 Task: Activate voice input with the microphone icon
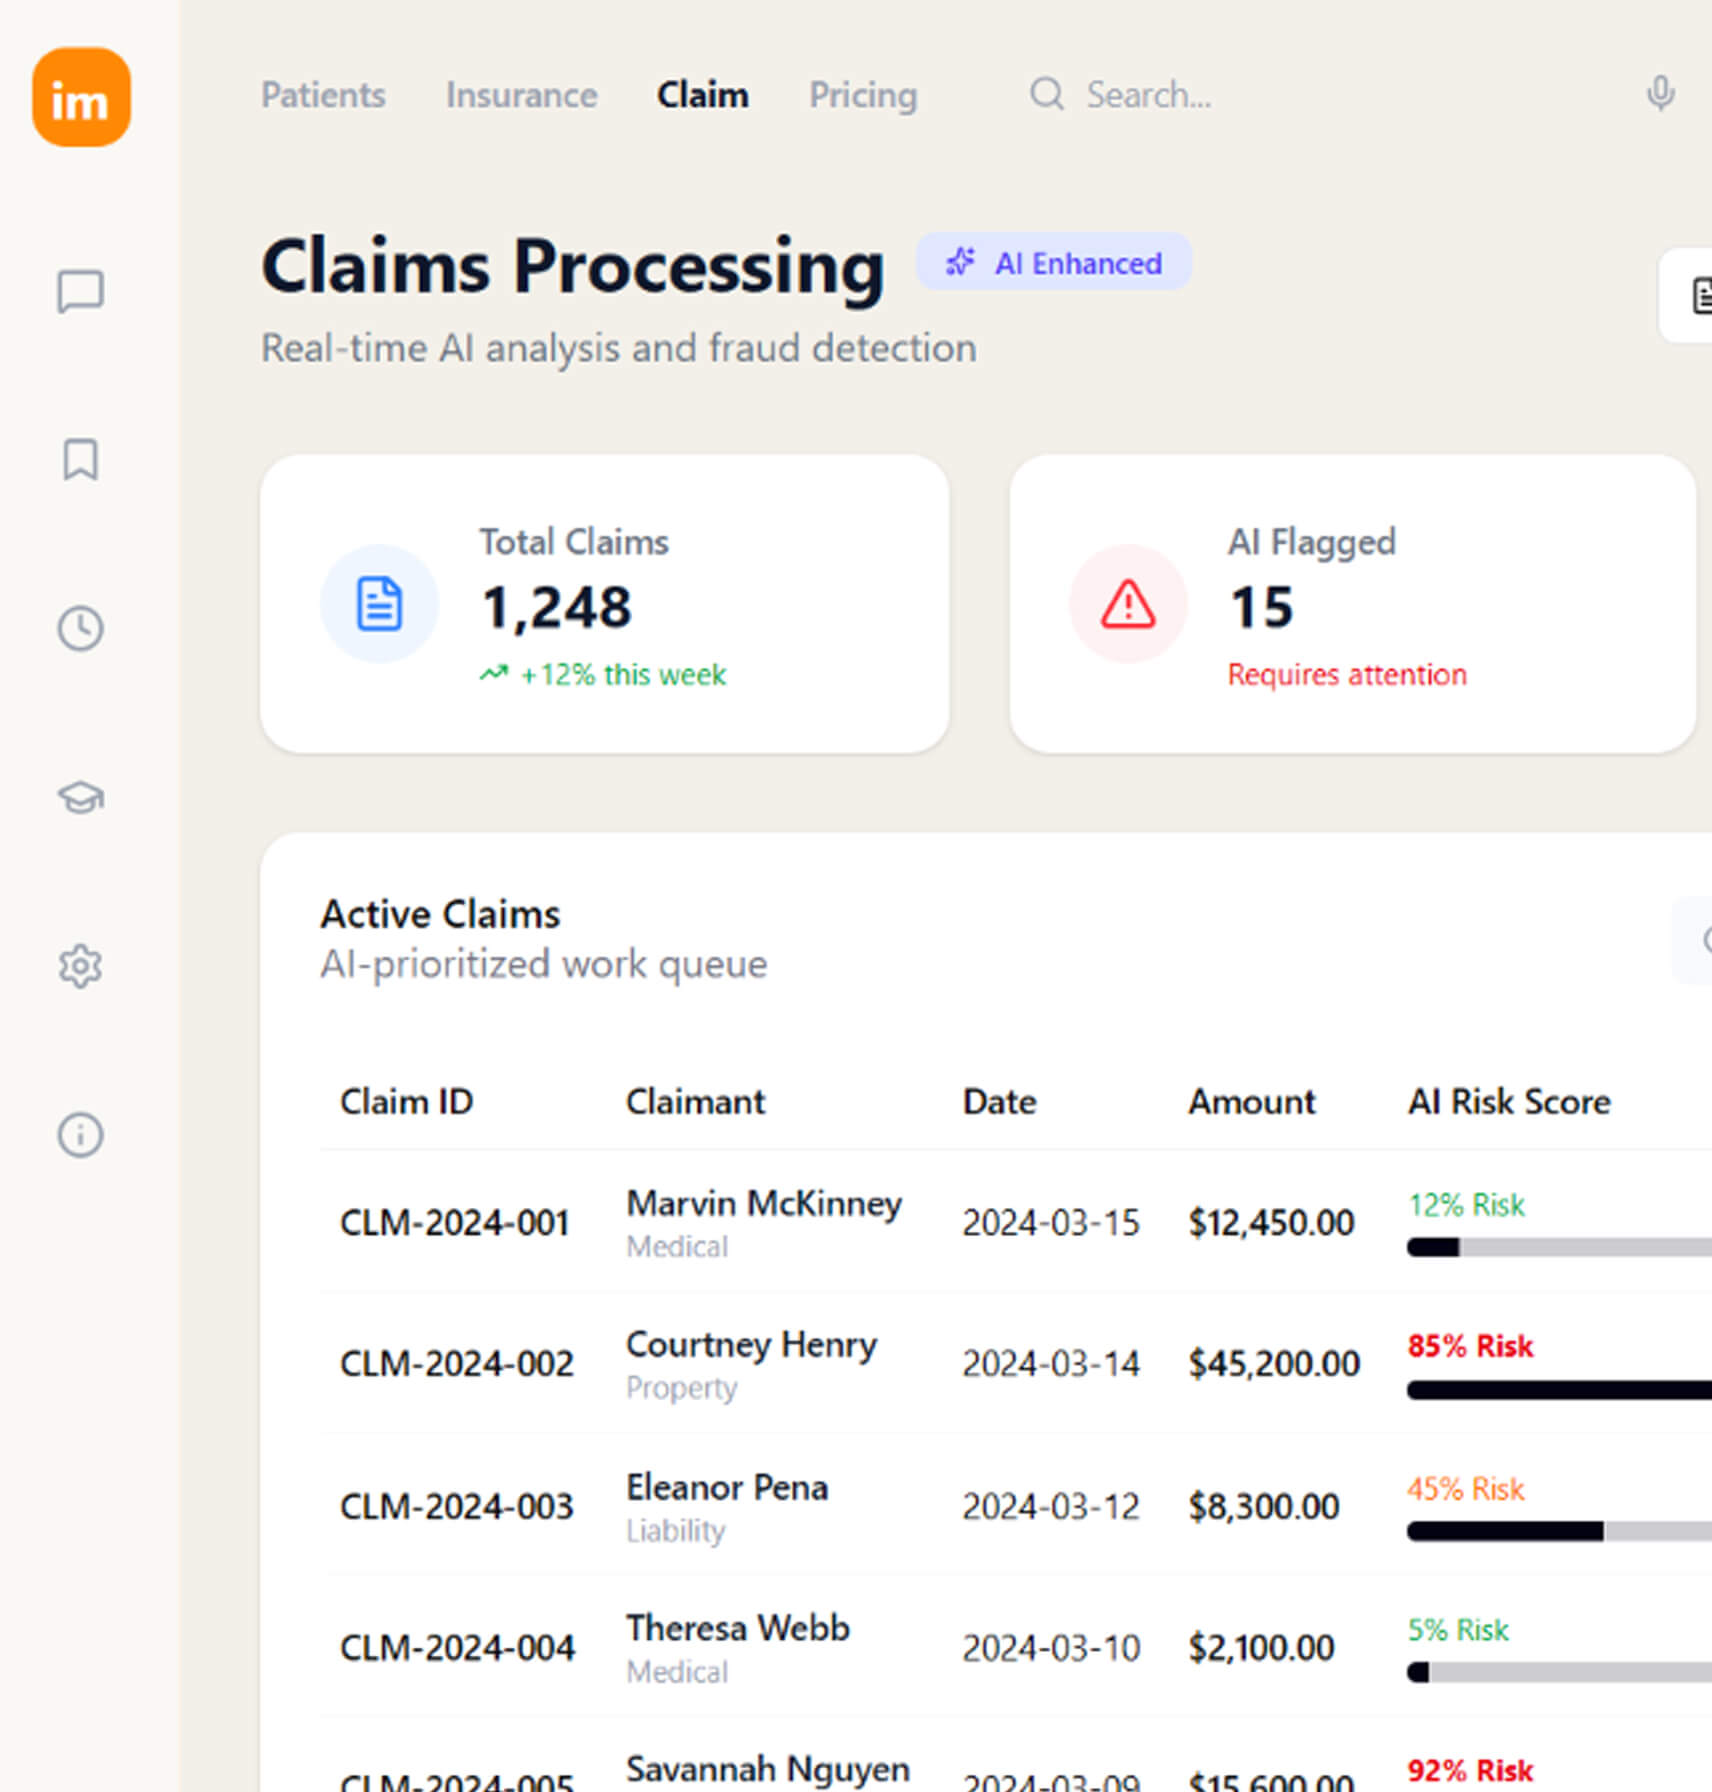(x=1660, y=93)
